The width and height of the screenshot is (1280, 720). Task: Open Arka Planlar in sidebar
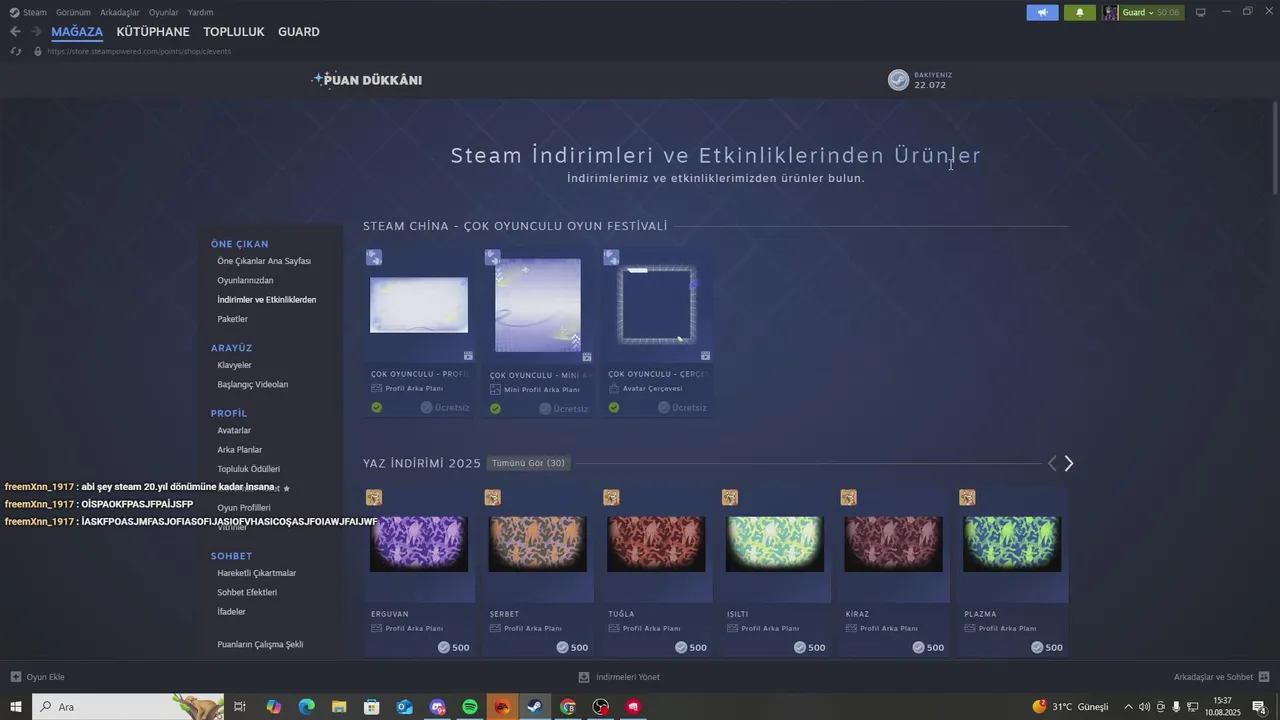click(x=240, y=450)
